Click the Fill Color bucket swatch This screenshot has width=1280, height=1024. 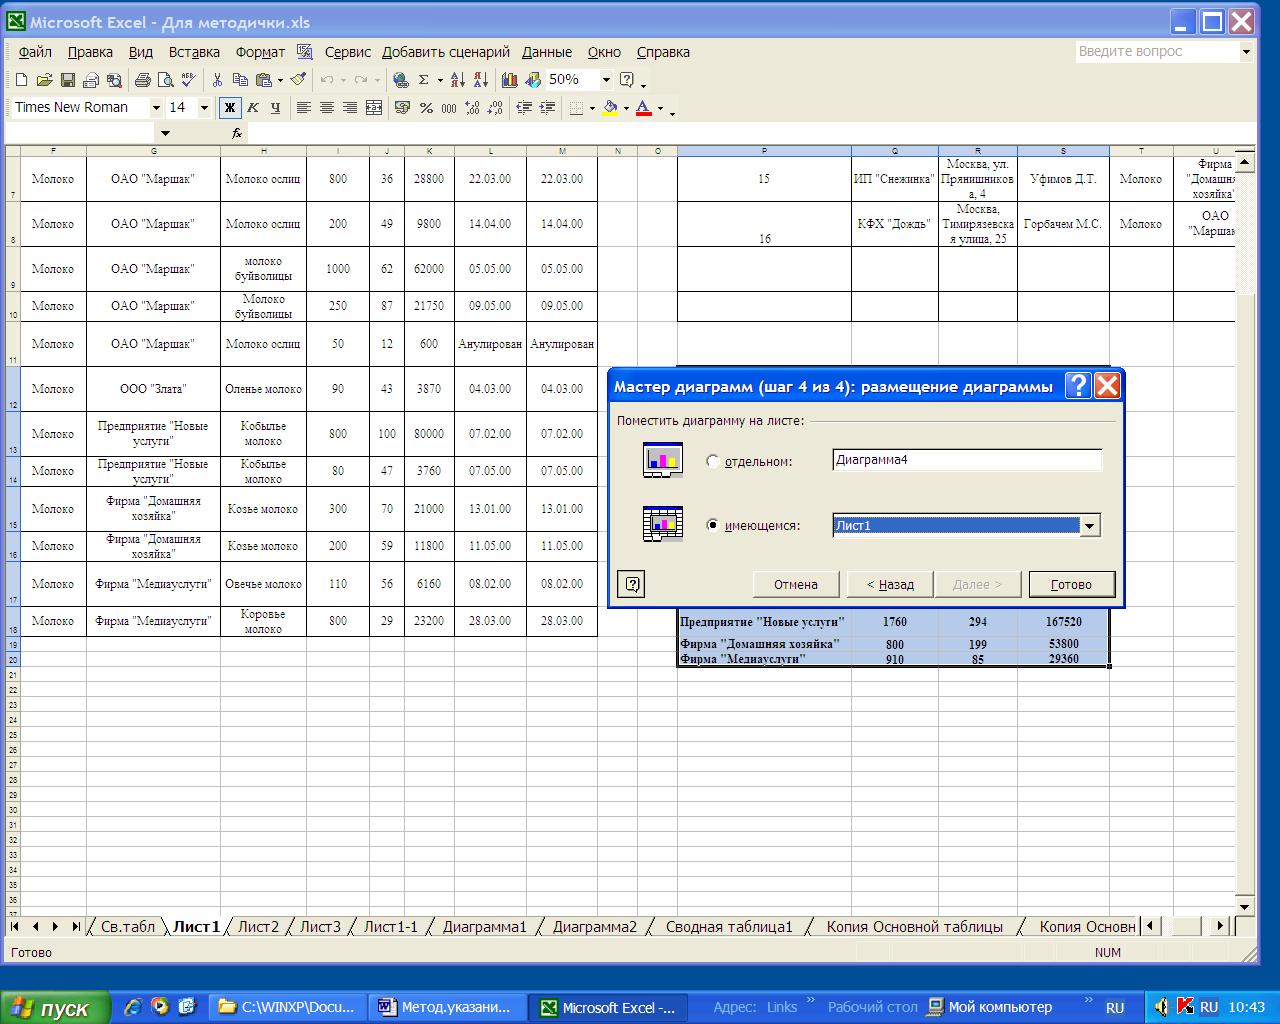tap(610, 108)
